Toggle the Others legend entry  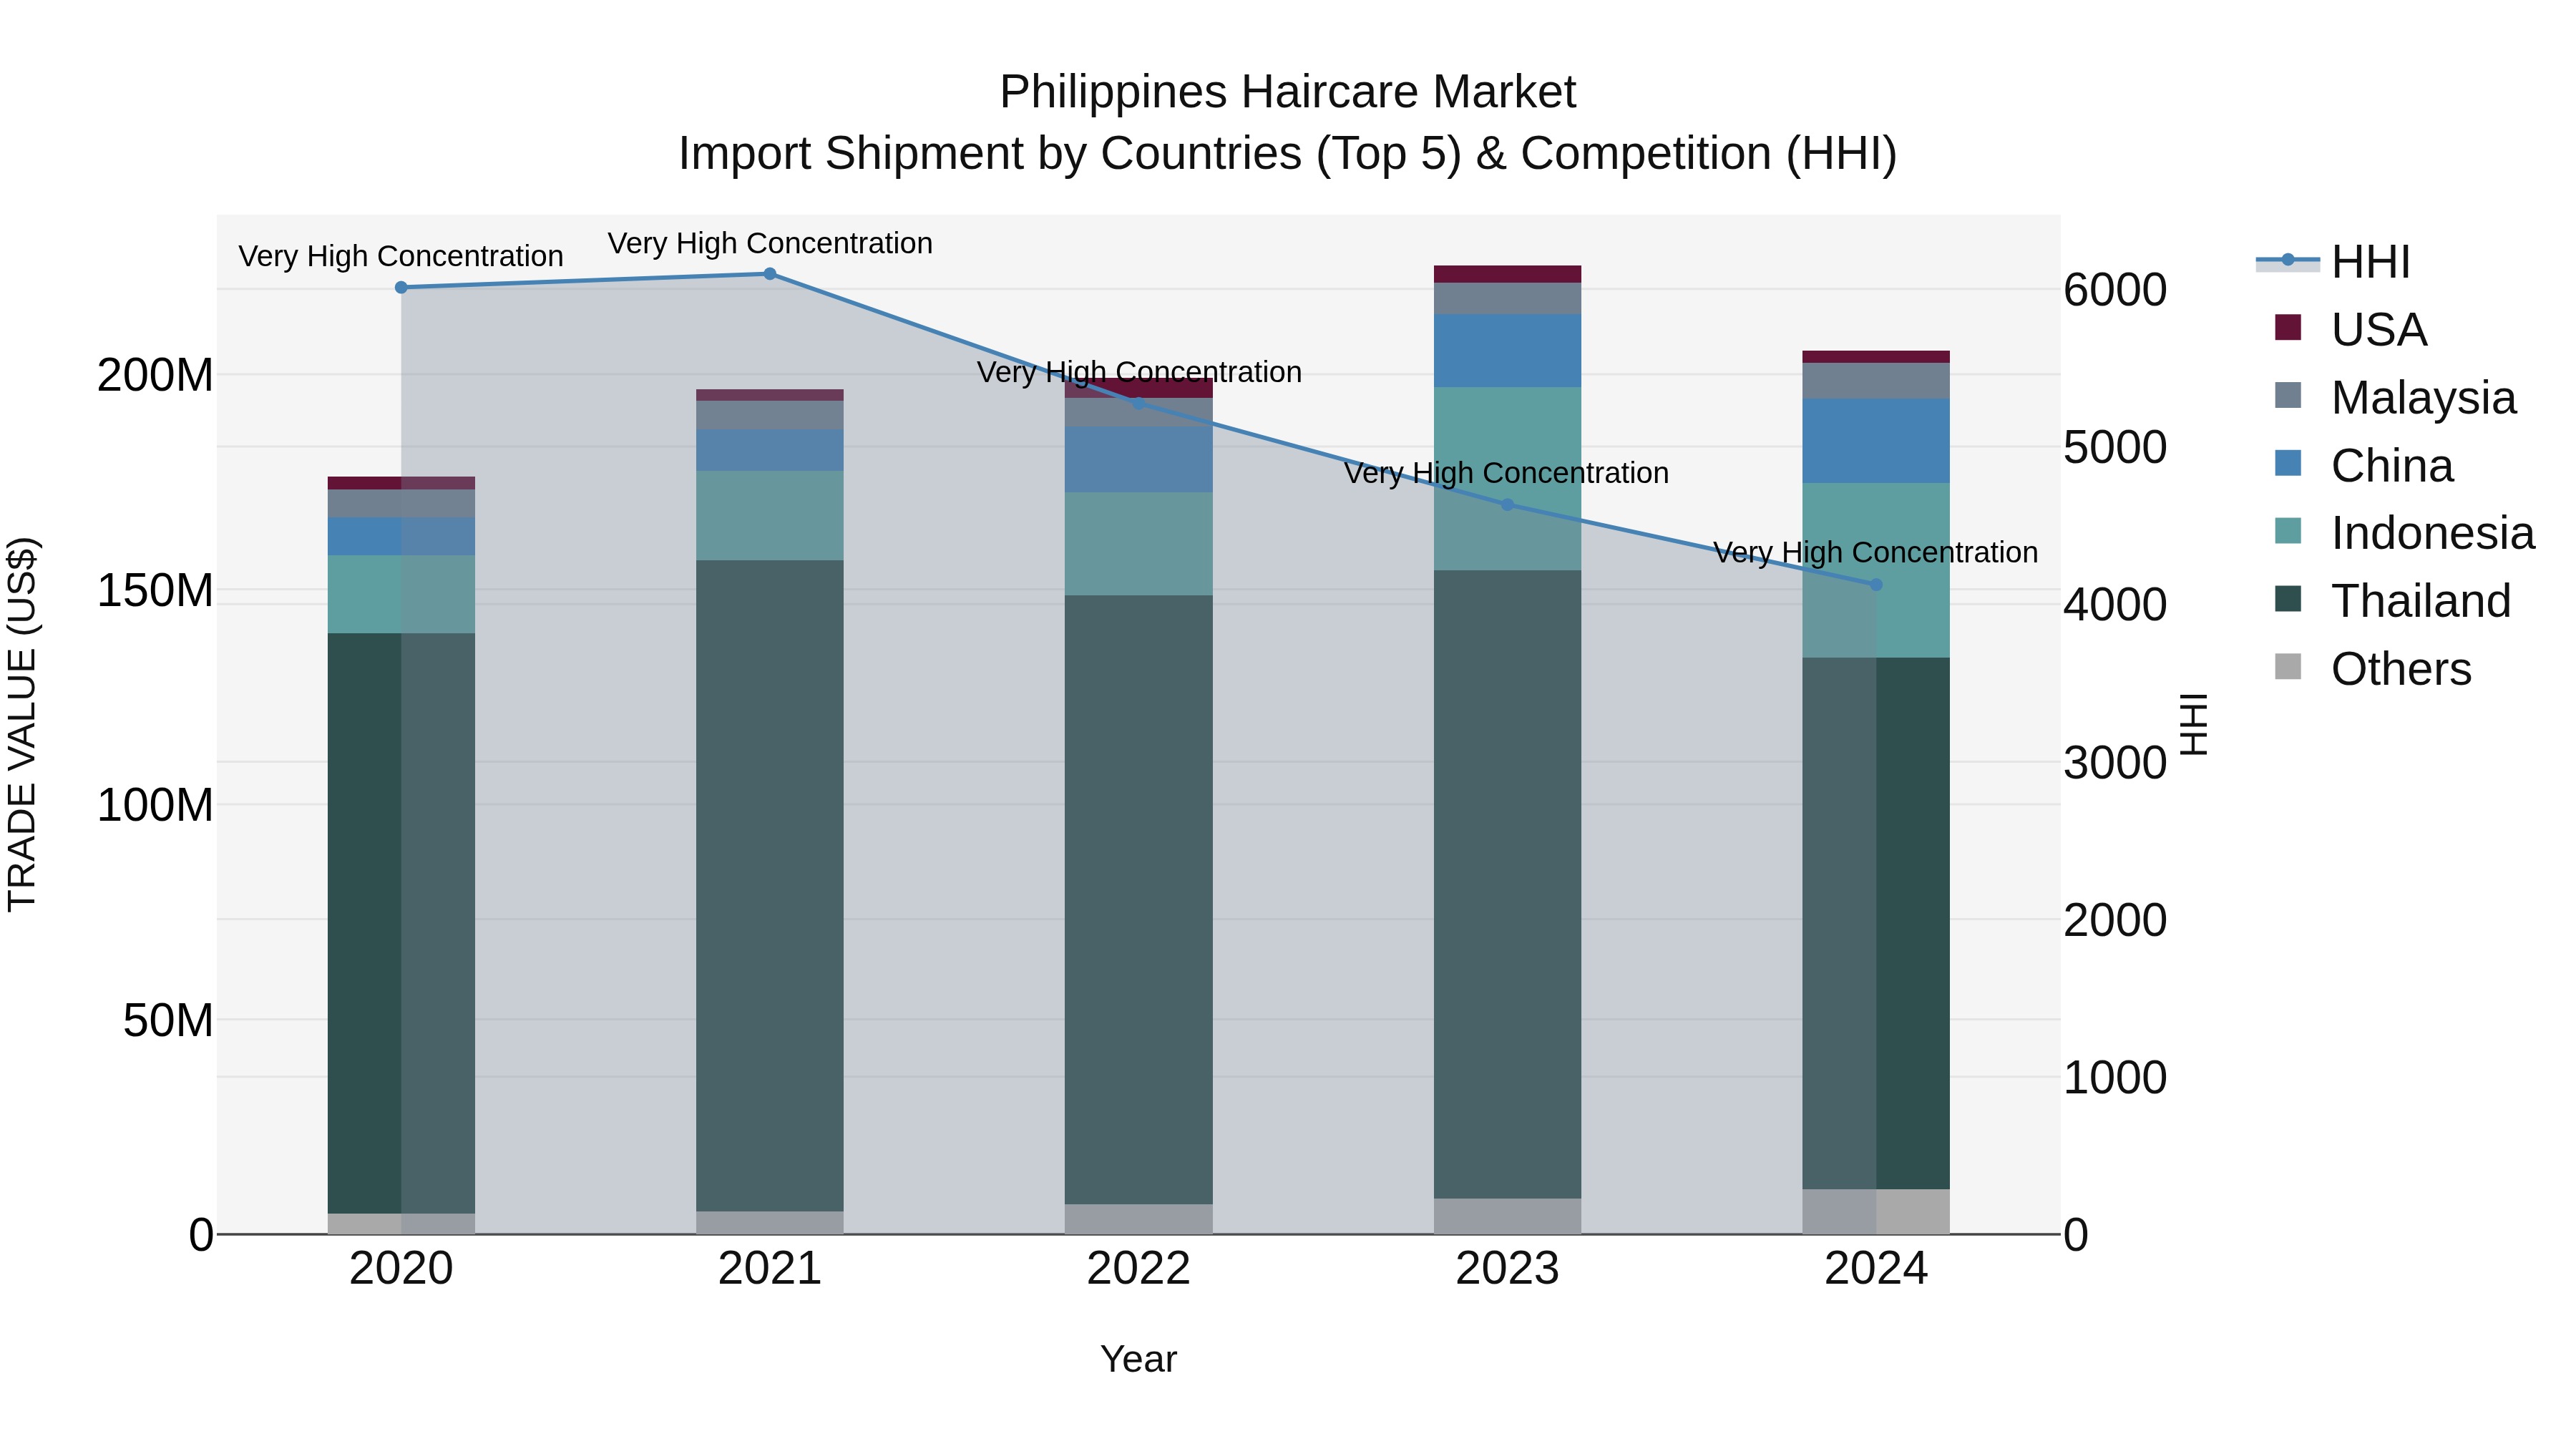[x=2373, y=669]
